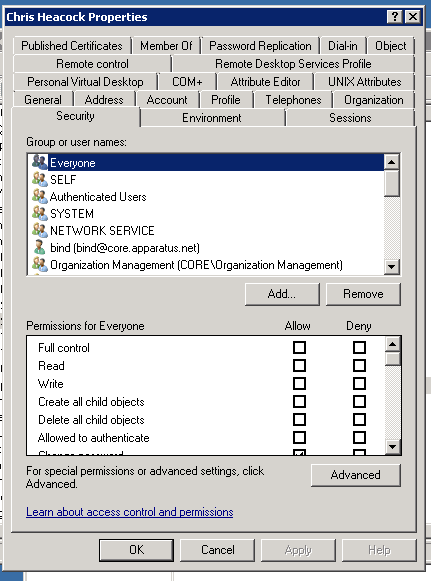
Task: Open Learn about access control and permissions link
Action: (130, 512)
